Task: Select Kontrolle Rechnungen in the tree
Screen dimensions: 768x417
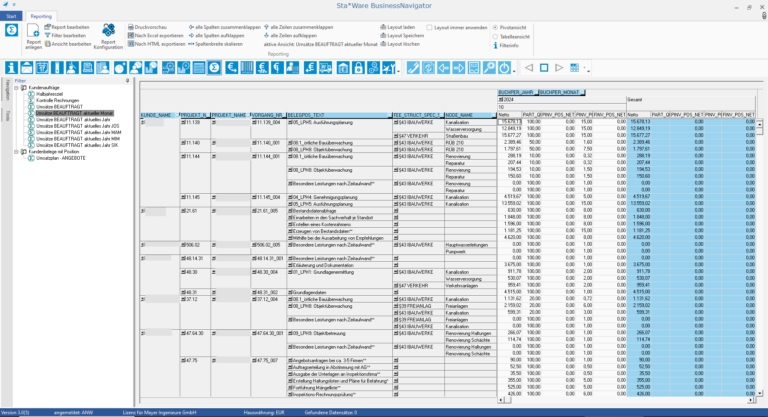Action: (57, 100)
